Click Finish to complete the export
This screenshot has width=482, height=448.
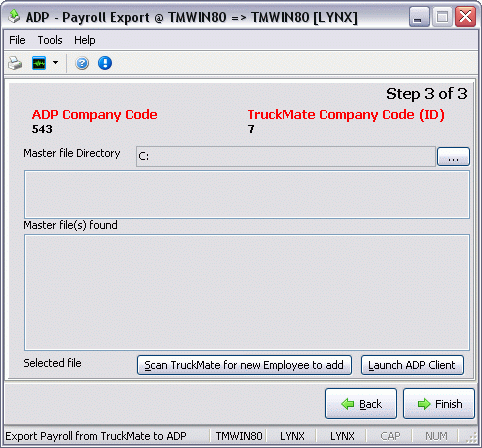point(439,404)
